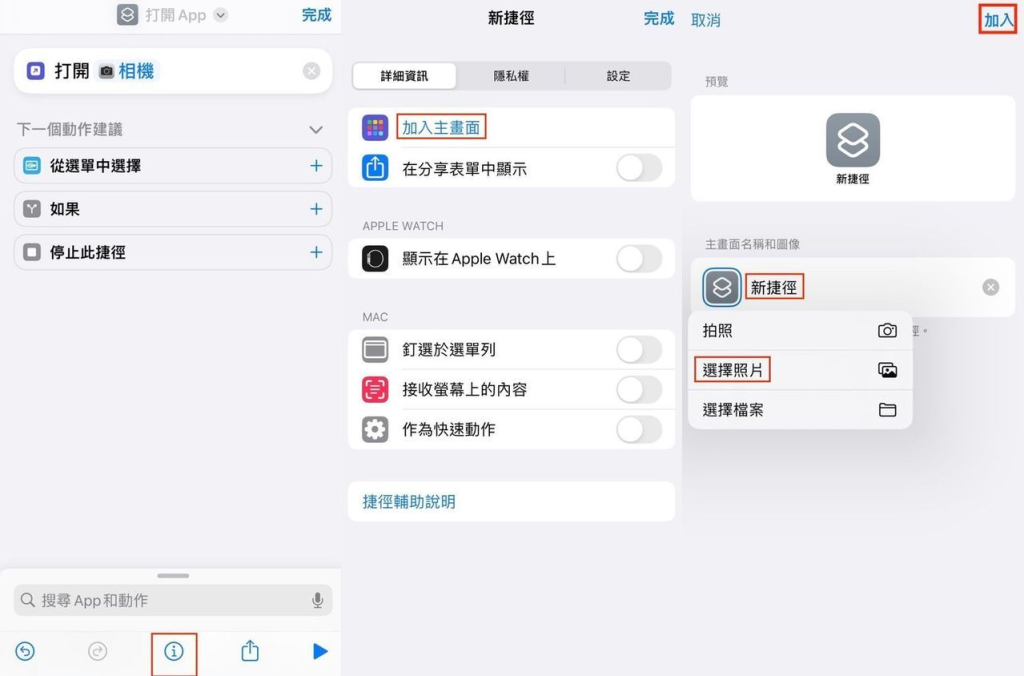This screenshot has width=1024, height=676.
Task: Tap 加入主畫面 link
Action: pos(441,127)
